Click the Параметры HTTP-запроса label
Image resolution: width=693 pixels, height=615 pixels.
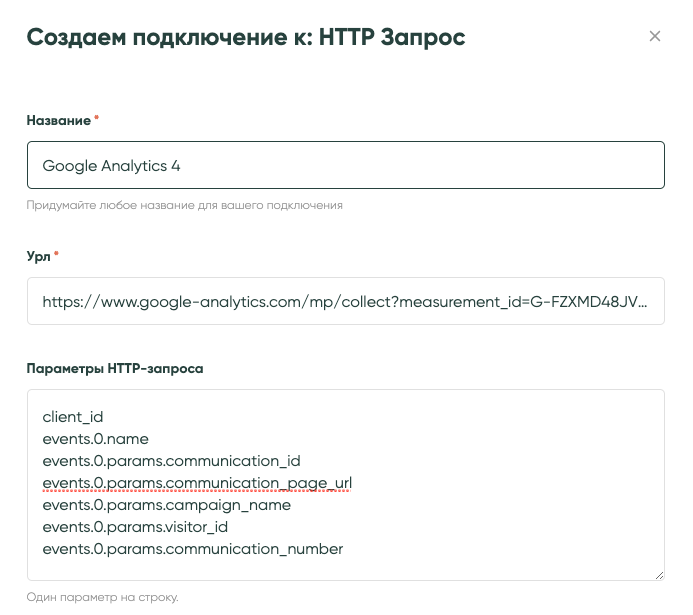tap(114, 368)
